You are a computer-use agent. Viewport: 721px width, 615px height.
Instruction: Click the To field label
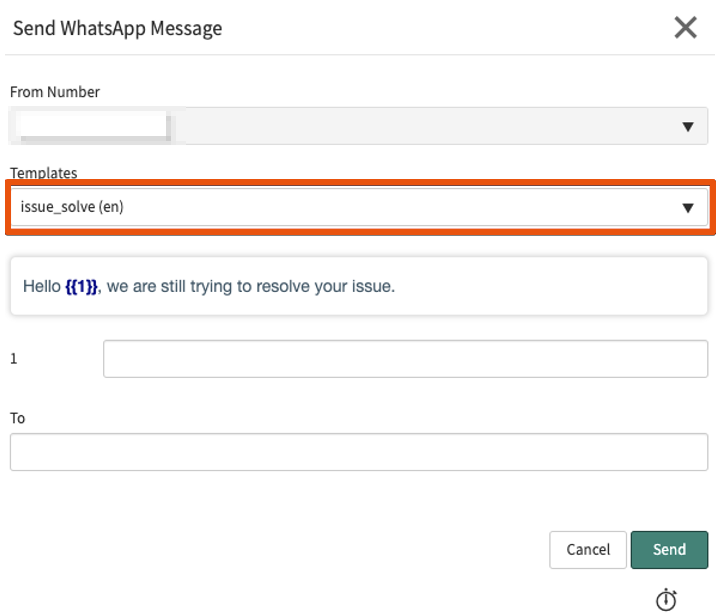[x=17, y=418]
